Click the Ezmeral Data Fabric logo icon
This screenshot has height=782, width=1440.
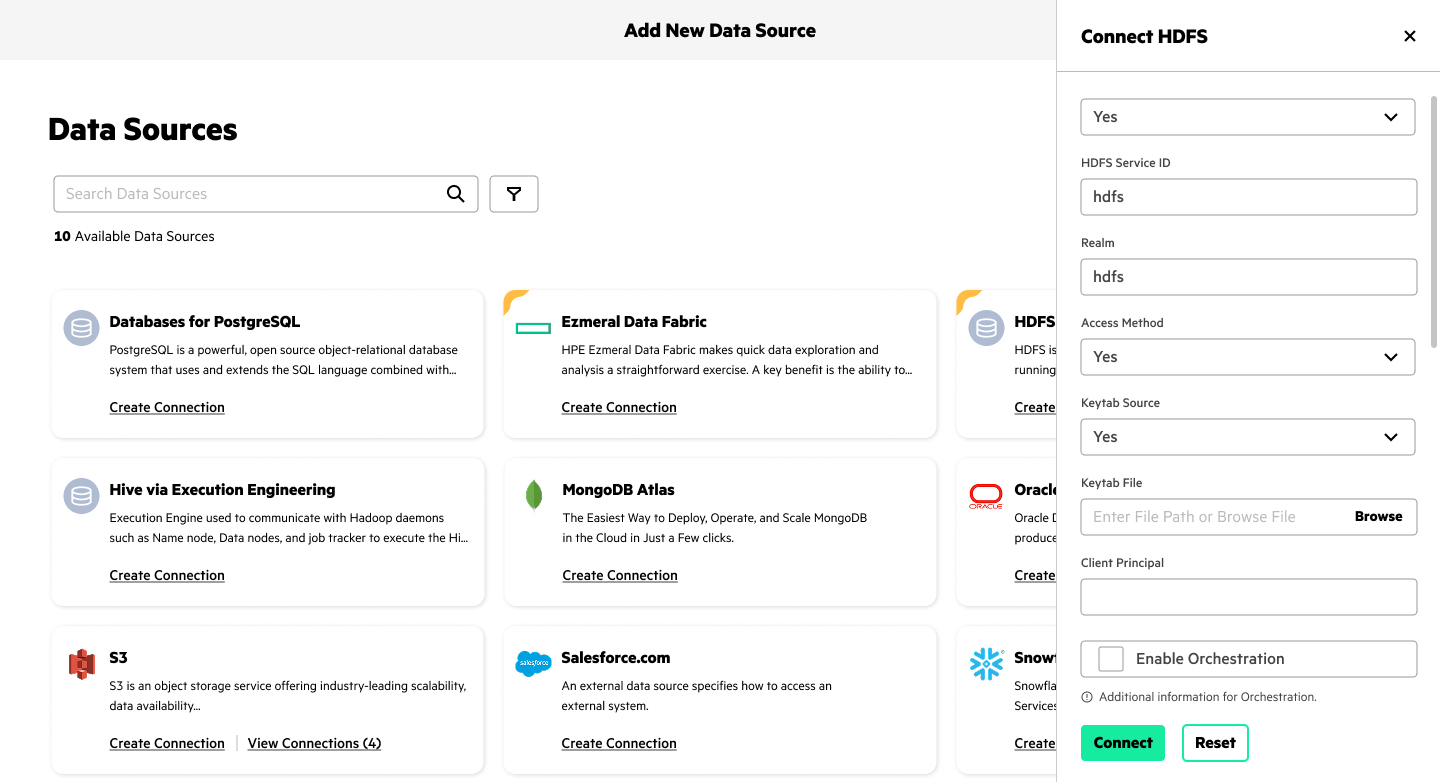pyautogui.click(x=534, y=328)
